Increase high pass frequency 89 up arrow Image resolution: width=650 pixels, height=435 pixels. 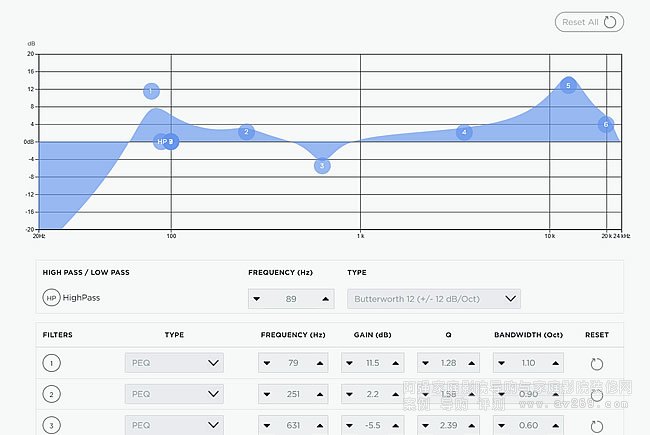pyautogui.click(x=324, y=299)
